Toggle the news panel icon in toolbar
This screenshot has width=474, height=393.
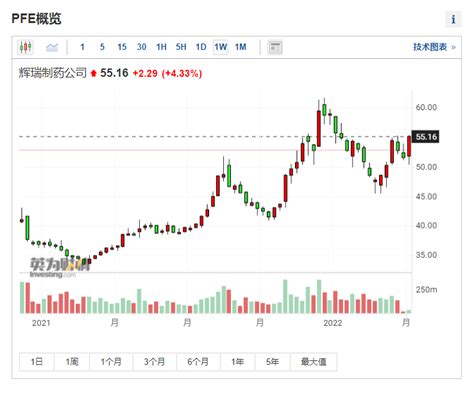click(275, 47)
